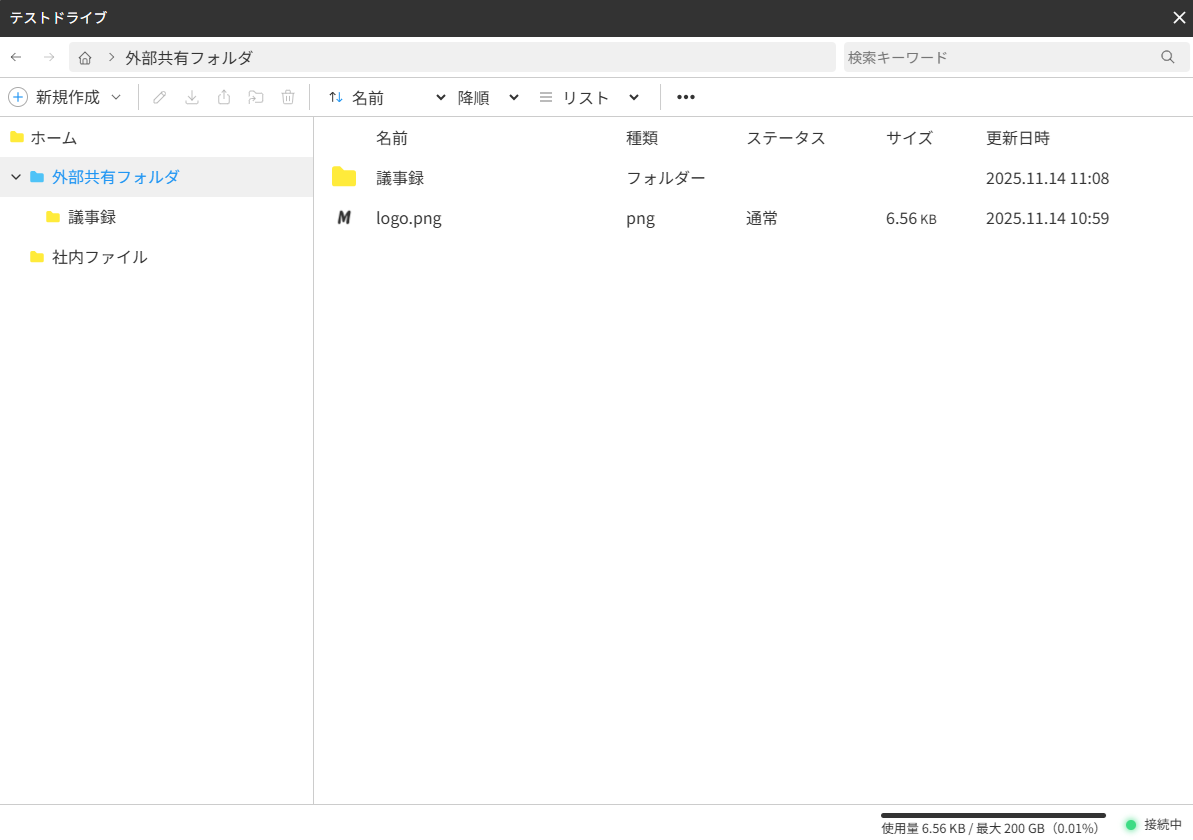
Task: Select ホーム in the folder tree
Action: [x=53, y=137]
